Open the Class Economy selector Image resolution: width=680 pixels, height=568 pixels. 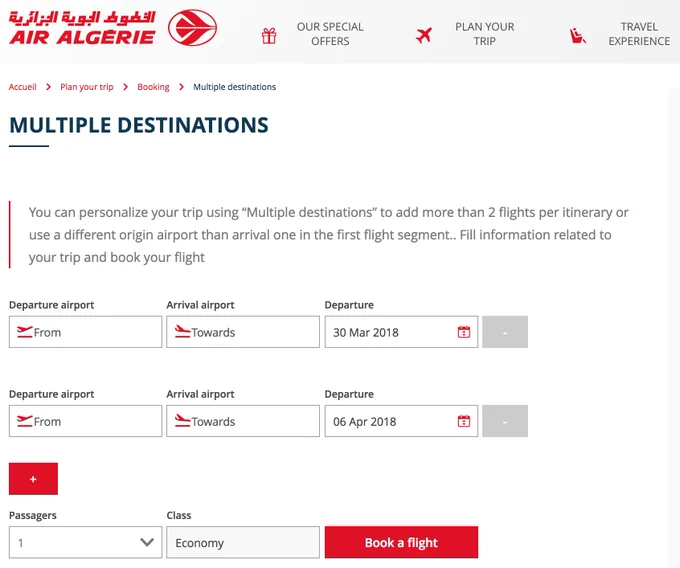tap(243, 542)
